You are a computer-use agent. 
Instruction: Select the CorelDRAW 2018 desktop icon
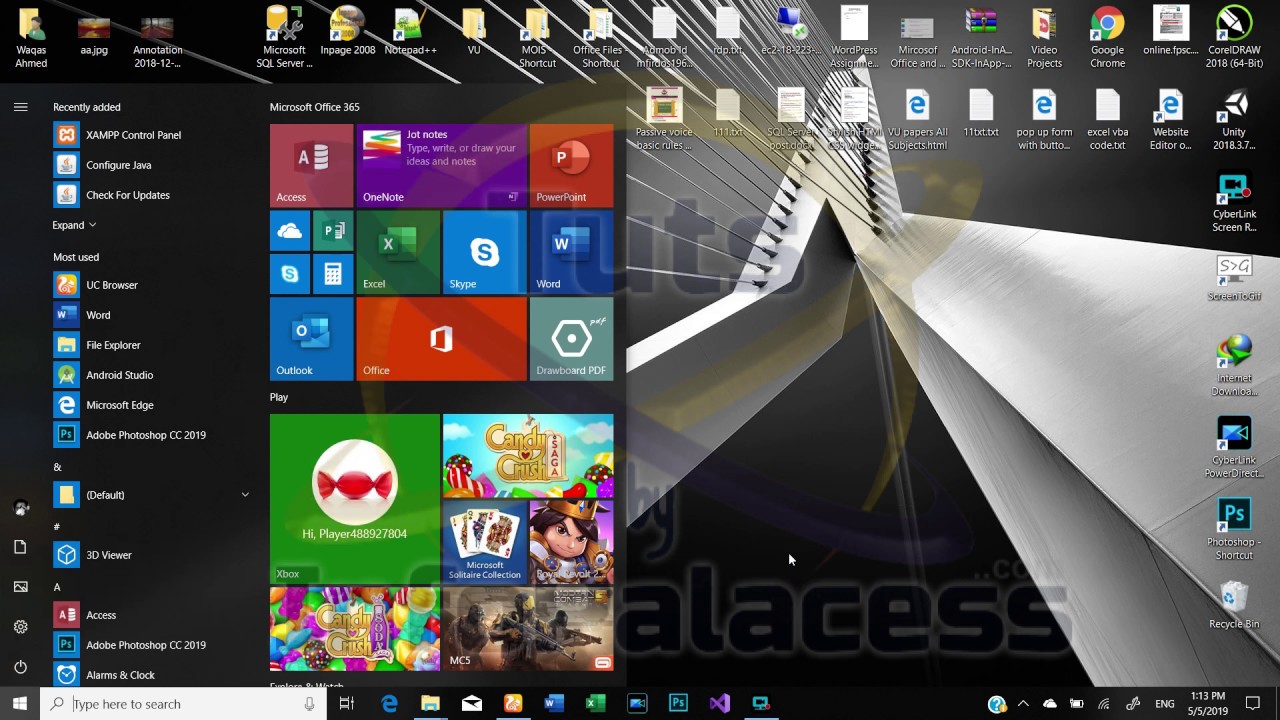(1234, 38)
